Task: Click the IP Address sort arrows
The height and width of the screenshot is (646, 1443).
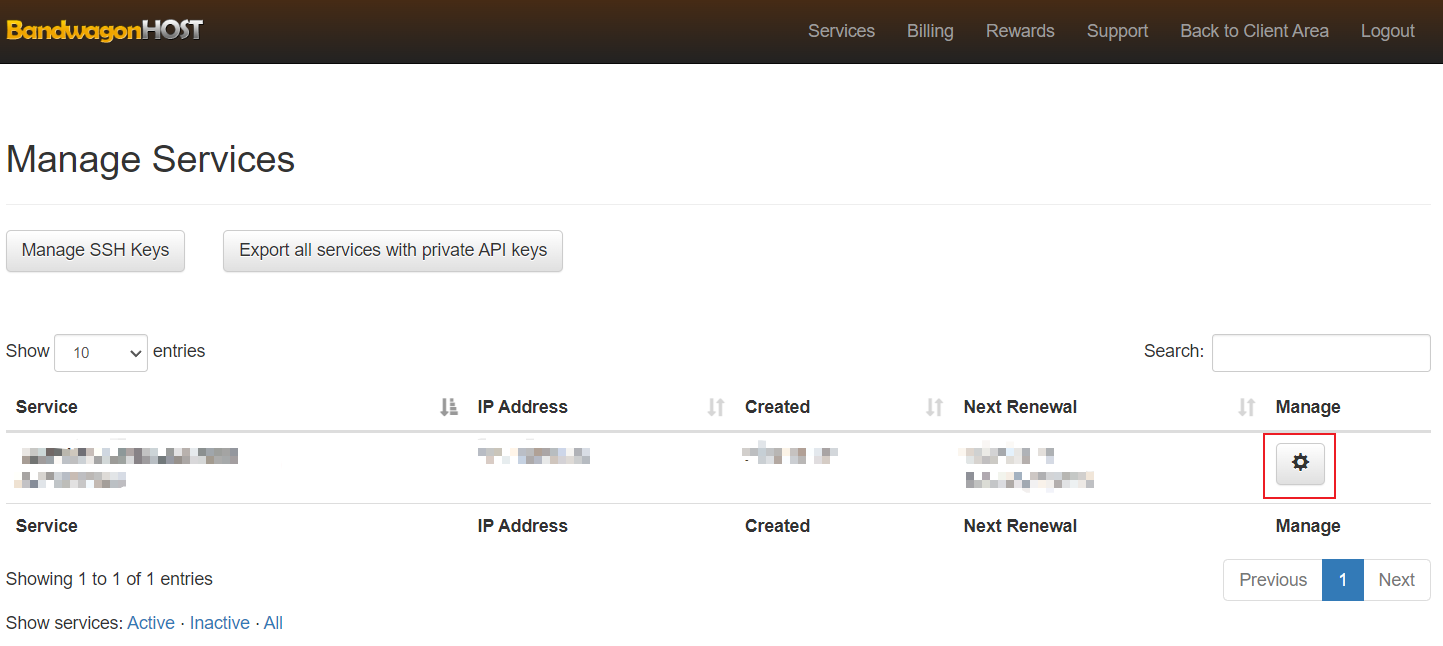Action: coord(716,407)
